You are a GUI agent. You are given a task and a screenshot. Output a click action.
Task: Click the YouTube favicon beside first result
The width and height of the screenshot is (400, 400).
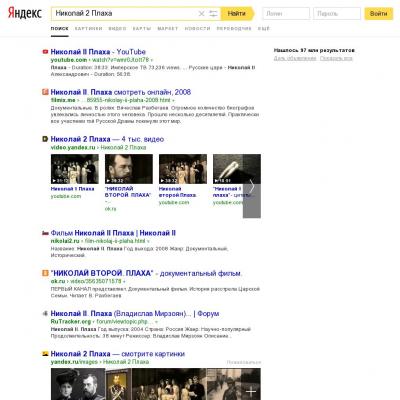click(x=45, y=52)
